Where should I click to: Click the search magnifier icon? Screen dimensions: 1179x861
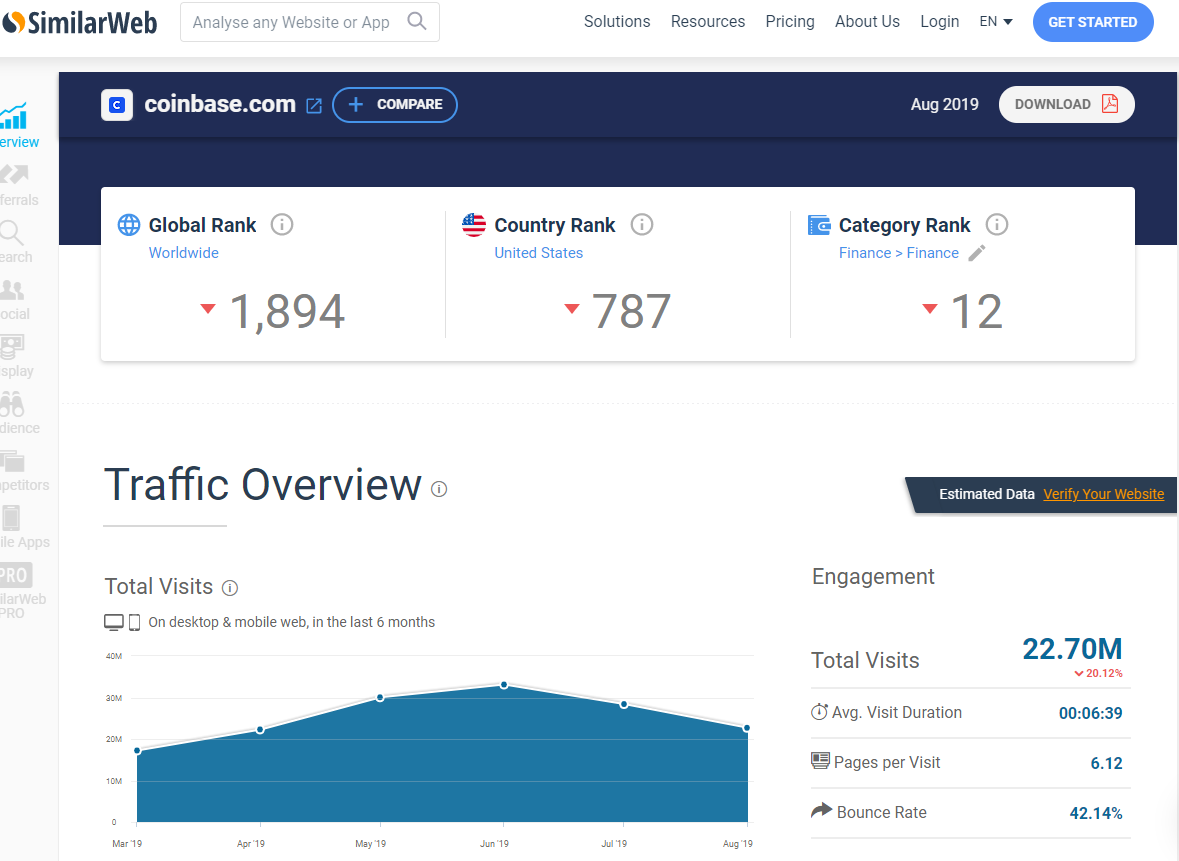[417, 21]
